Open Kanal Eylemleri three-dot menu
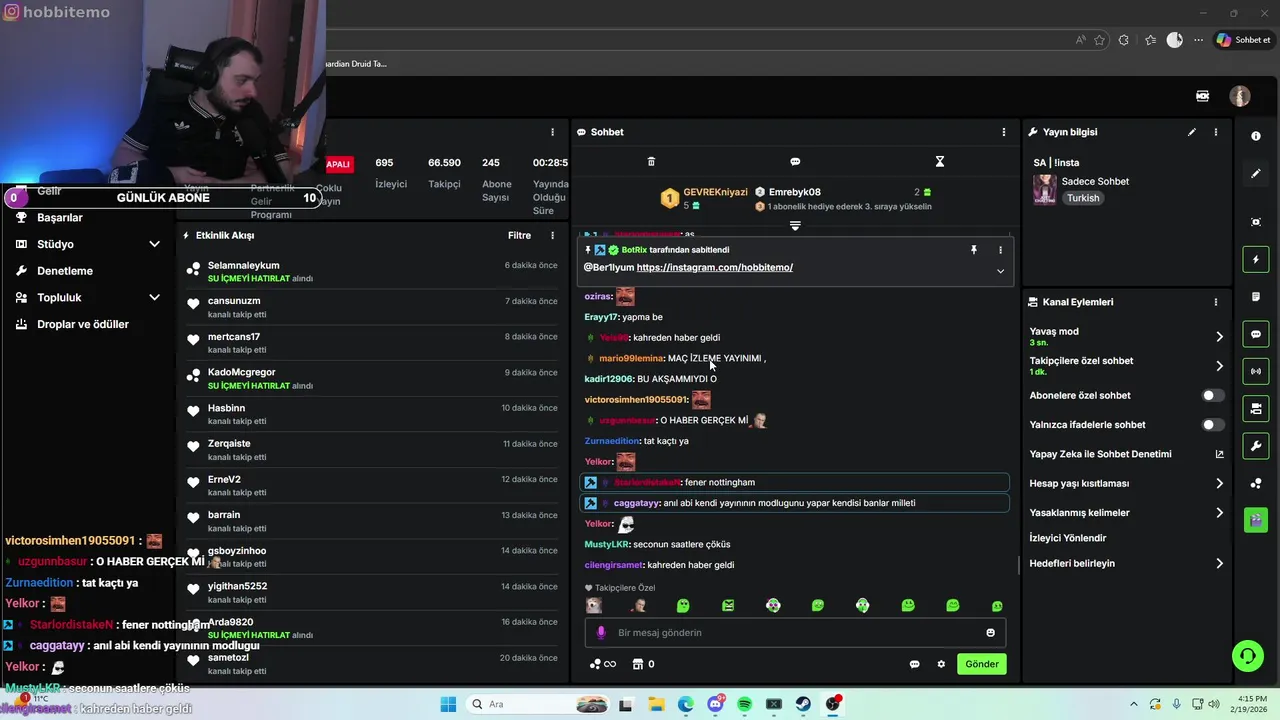This screenshot has width=1280, height=720. click(x=1216, y=302)
